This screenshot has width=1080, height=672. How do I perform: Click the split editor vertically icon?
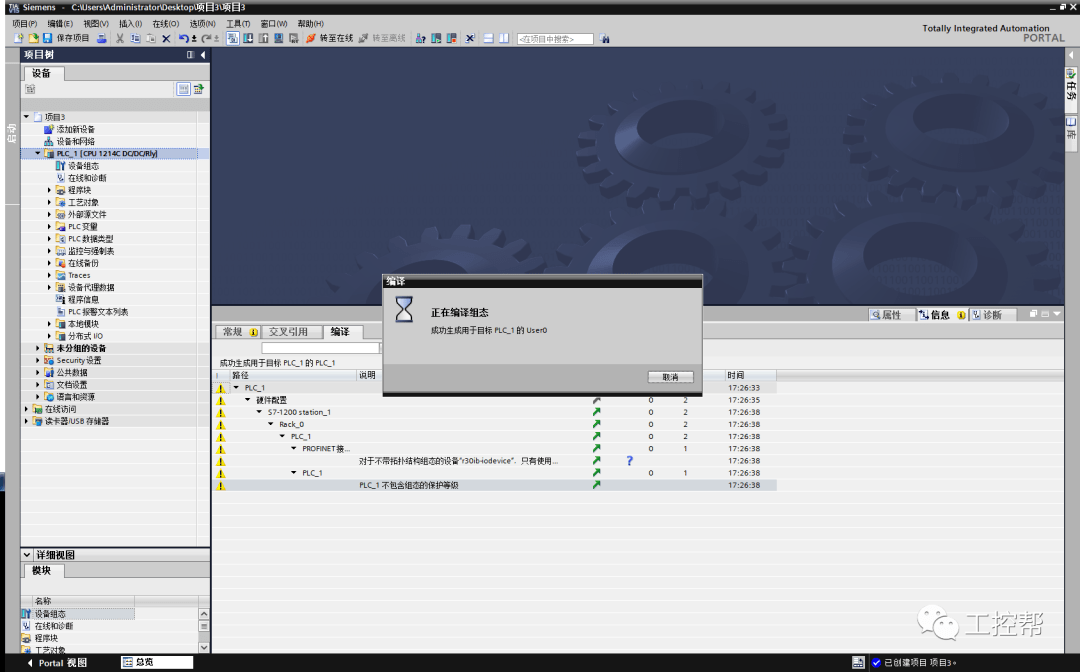pos(503,39)
